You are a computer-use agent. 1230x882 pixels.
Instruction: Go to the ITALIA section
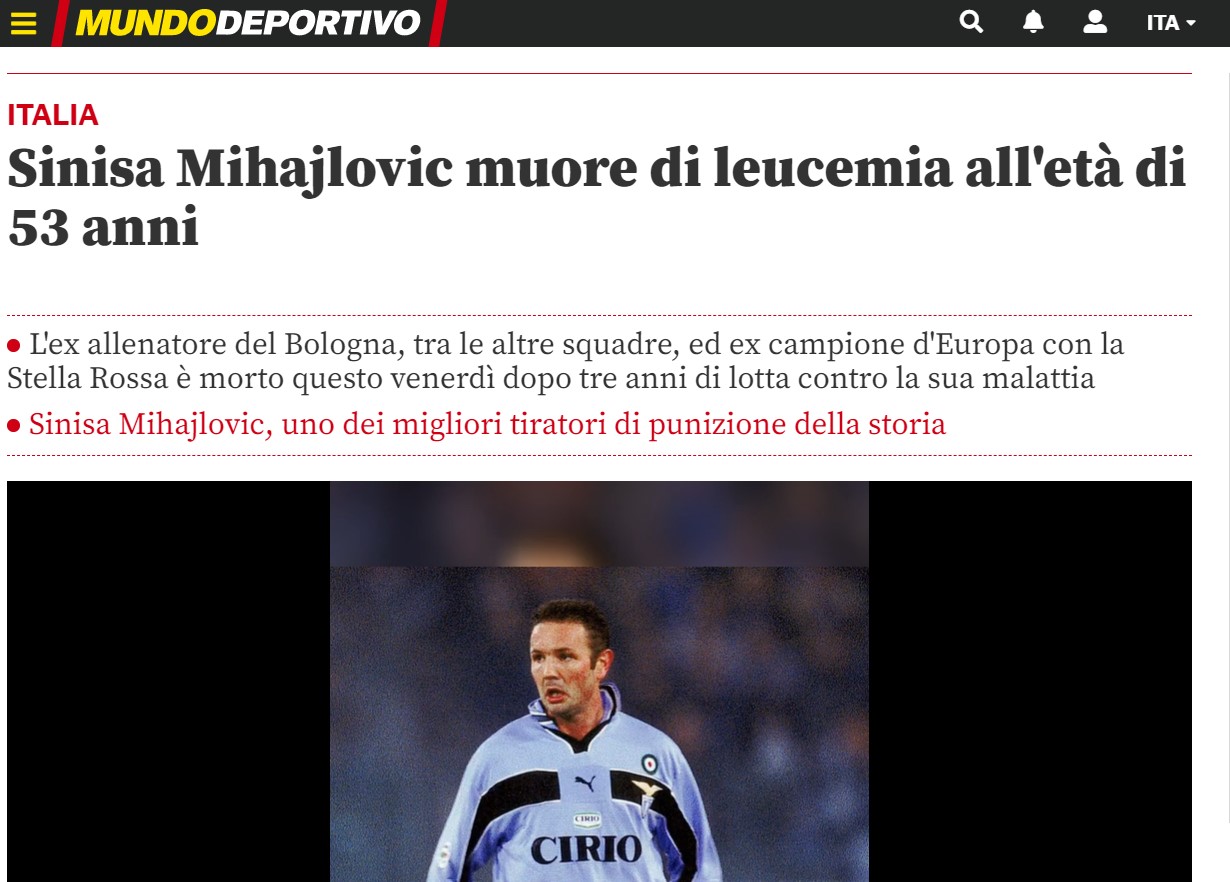coord(53,115)
